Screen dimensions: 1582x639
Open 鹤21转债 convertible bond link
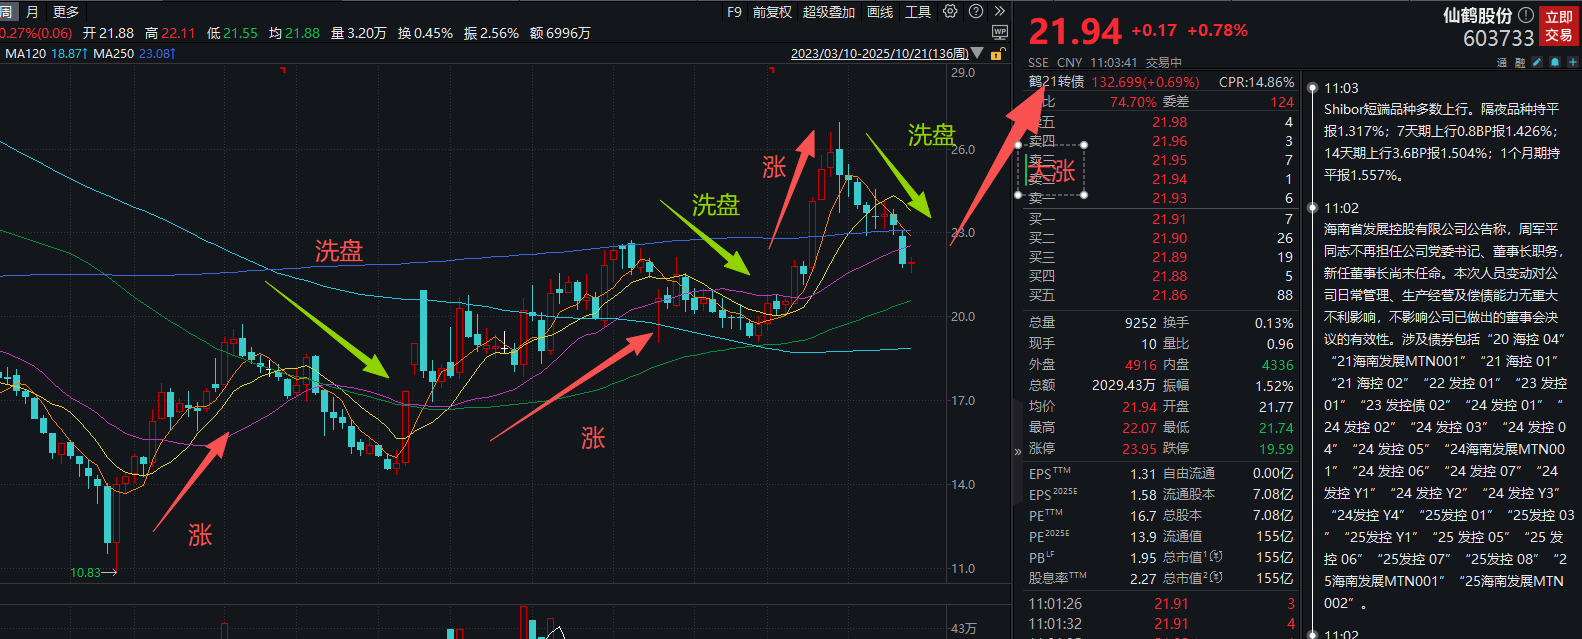1056,82
